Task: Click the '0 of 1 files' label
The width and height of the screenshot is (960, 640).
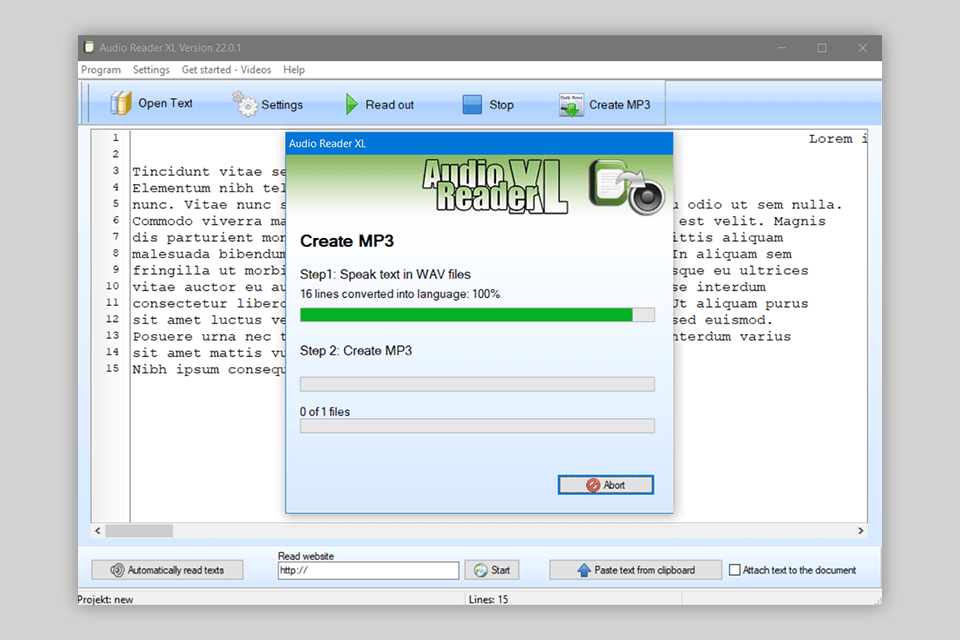Action: 324,412
